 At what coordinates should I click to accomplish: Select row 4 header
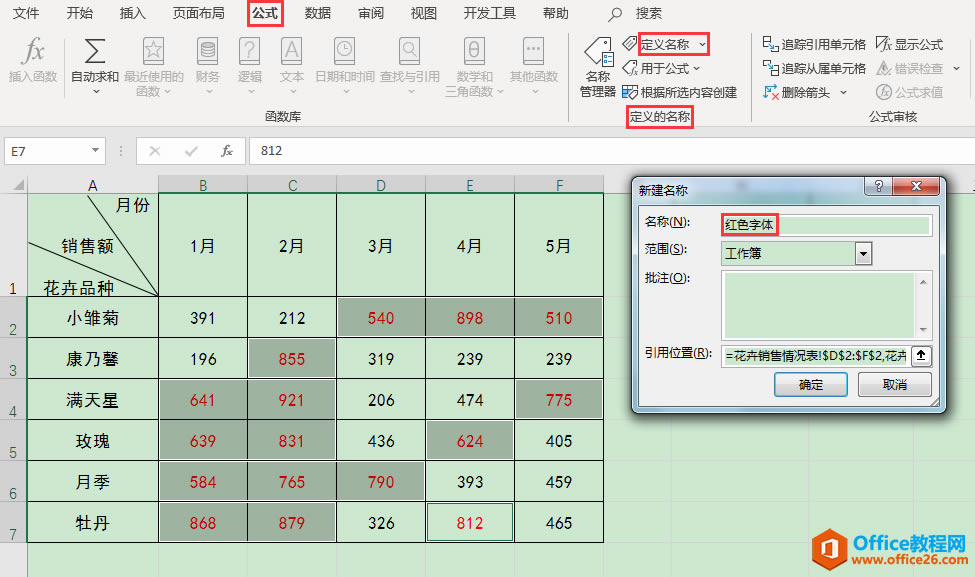tap(13, 399)
